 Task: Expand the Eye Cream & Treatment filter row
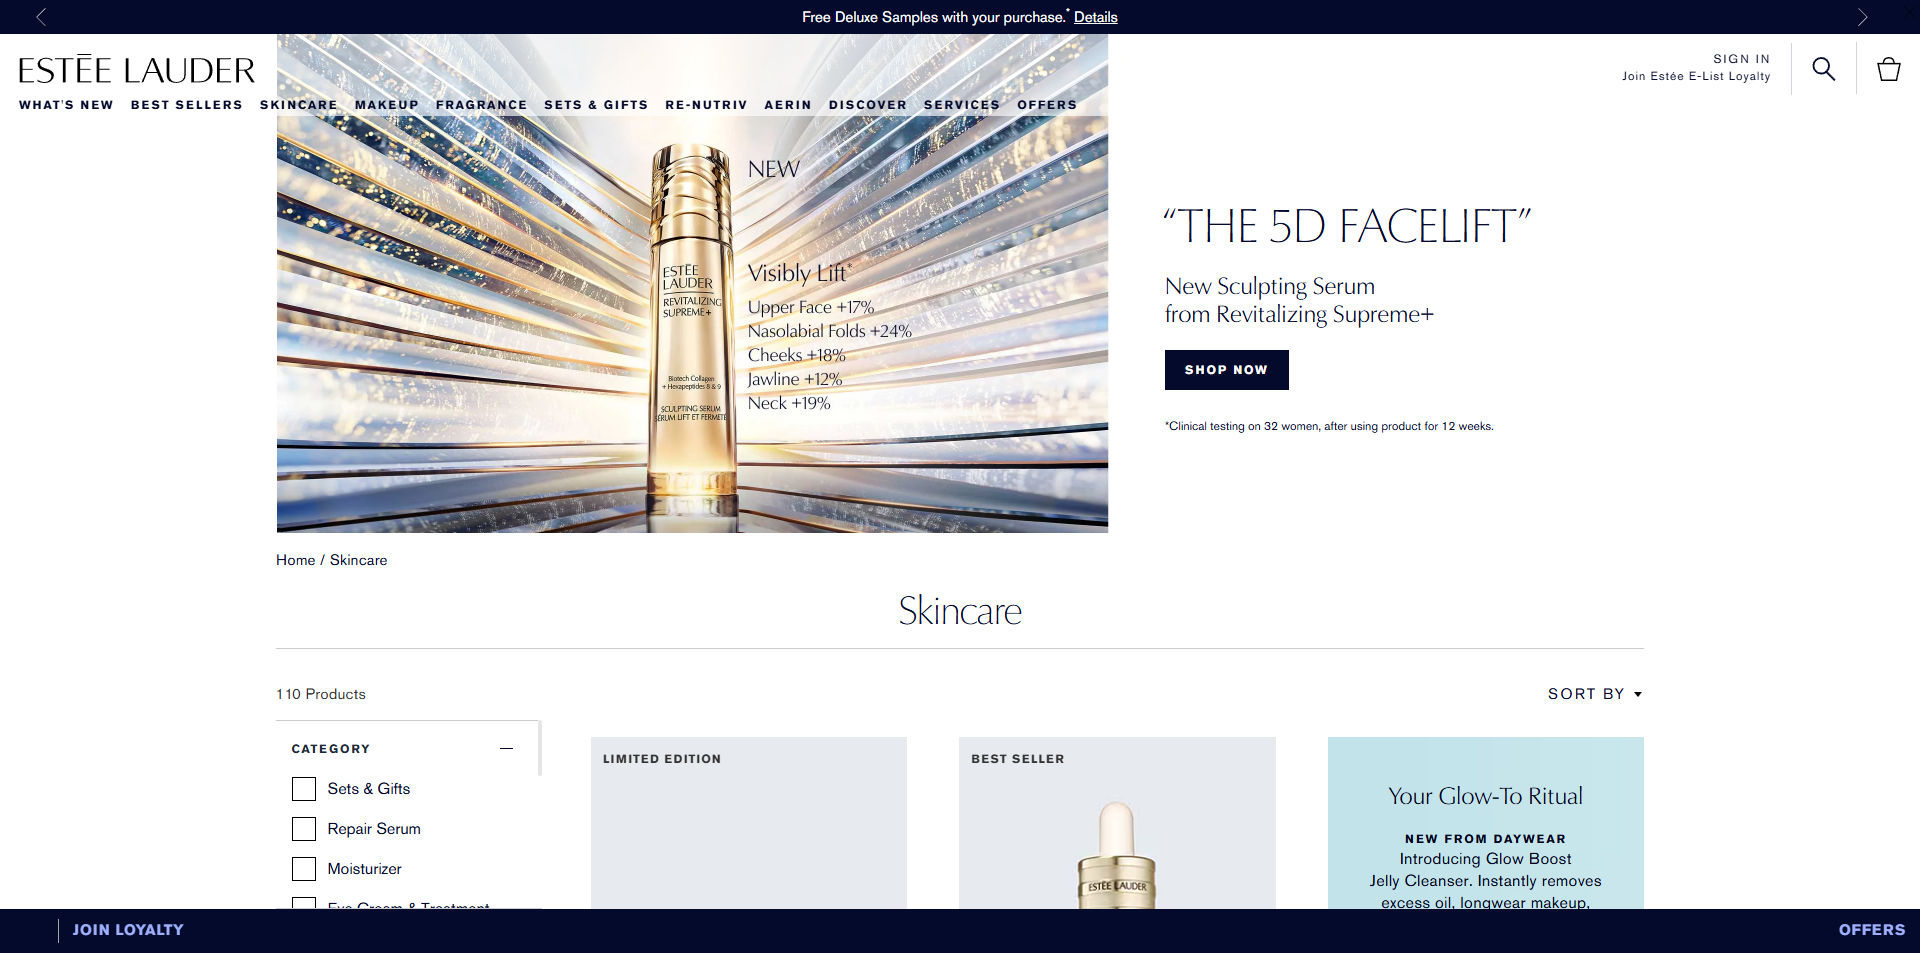(304, 905)
